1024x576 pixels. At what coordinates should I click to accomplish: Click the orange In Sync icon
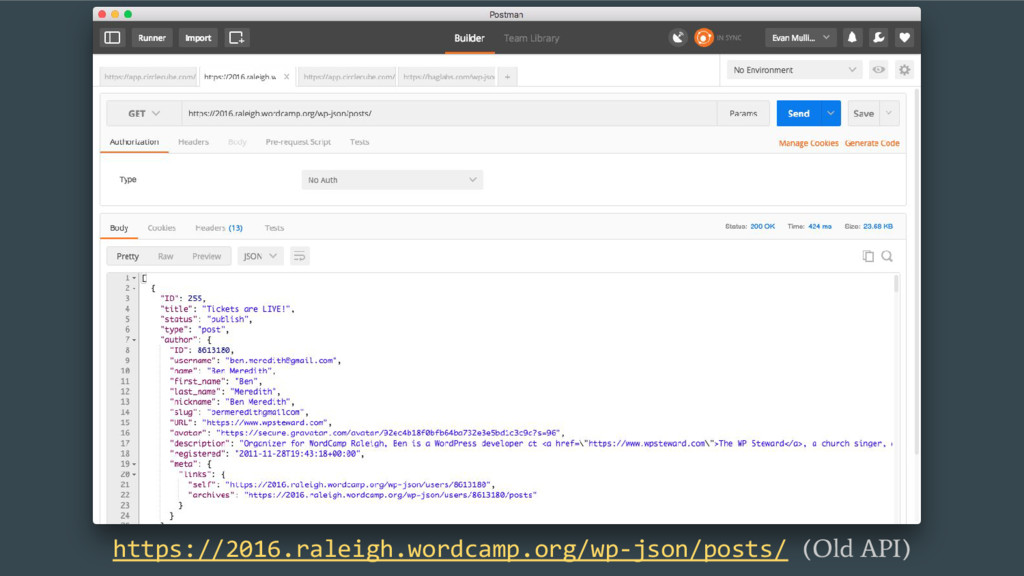(x=703, y=38)
